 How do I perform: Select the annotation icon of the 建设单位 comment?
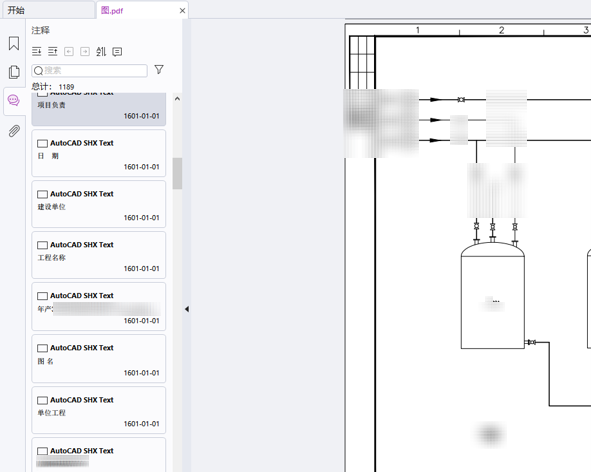click(x=43, y=194)
